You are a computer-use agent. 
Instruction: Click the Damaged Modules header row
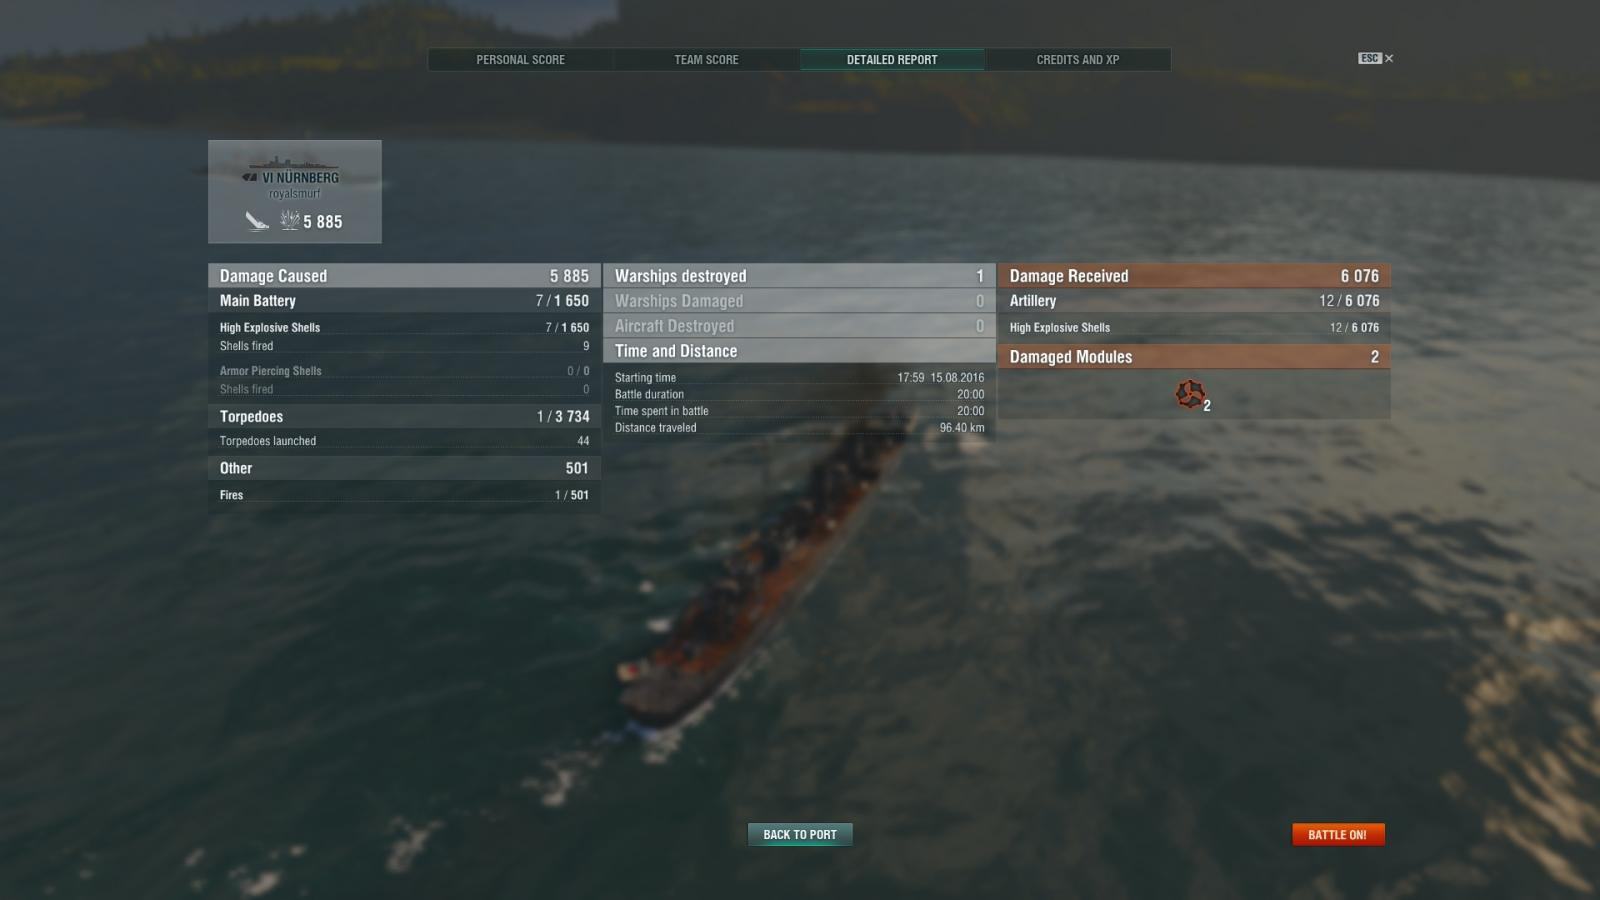coord(1194,357)
